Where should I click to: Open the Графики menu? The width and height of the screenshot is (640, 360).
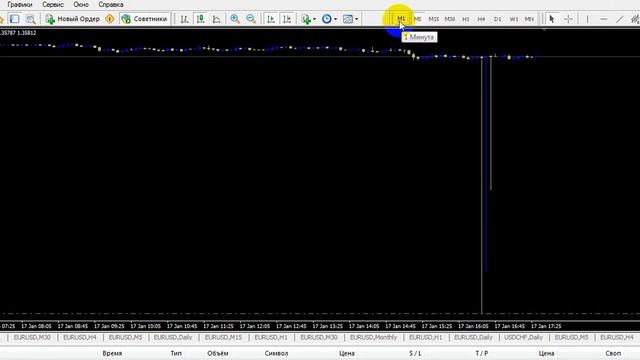pos(20,4)
